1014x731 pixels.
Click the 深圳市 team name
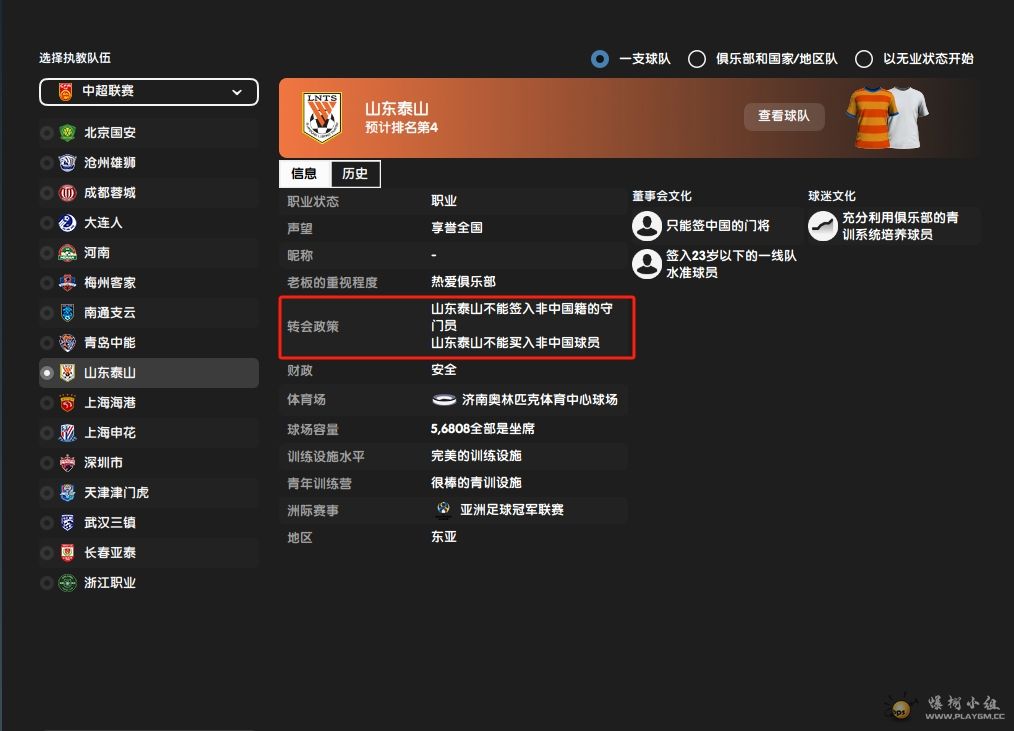click(103, 463)
